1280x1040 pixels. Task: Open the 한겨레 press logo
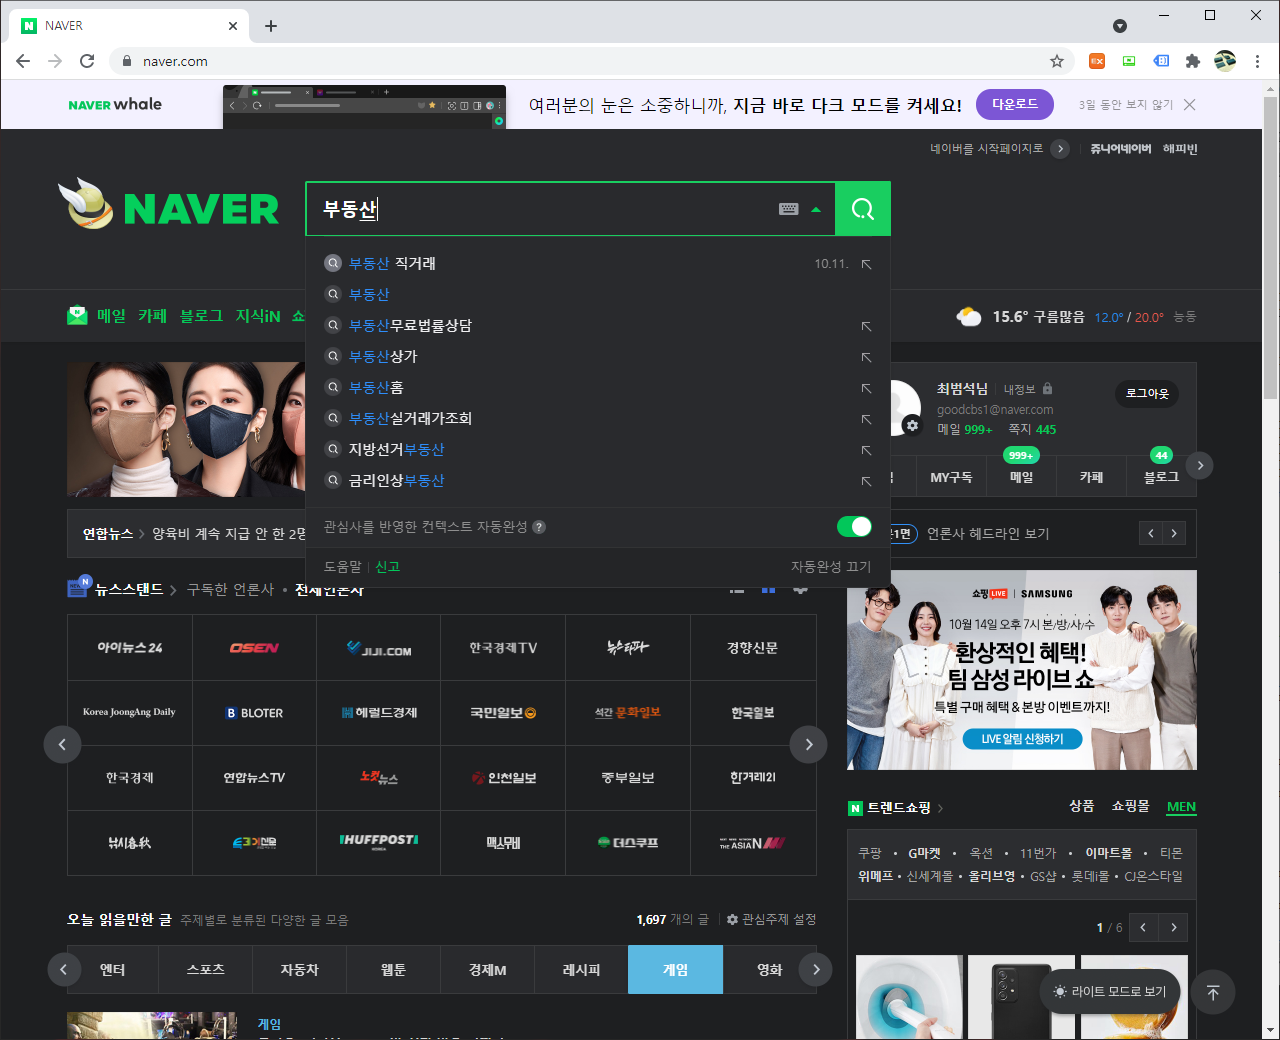pos(753,777)
